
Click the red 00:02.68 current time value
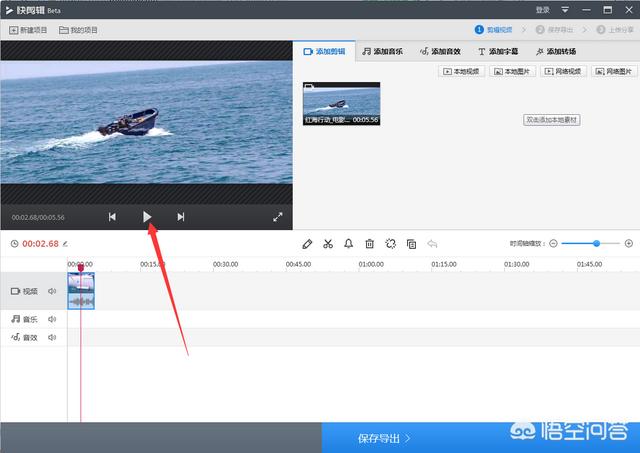point(40,244)
